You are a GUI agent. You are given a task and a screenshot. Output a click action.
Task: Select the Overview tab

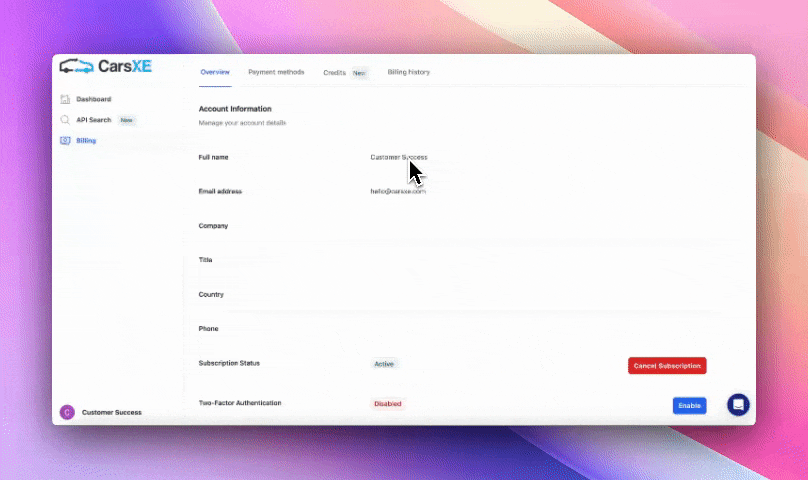click(x=215, y=73)
